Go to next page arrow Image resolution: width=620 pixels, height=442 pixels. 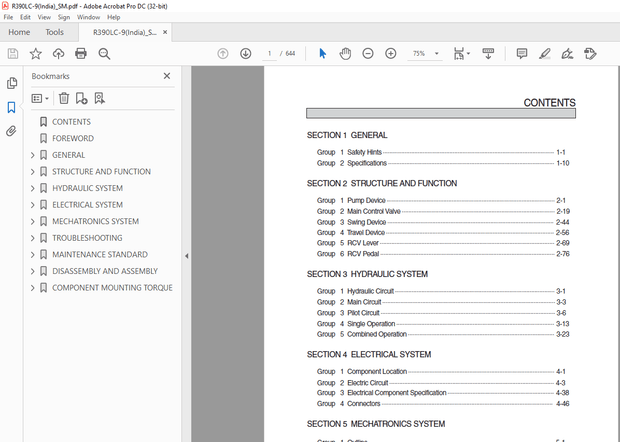[246, 53]
